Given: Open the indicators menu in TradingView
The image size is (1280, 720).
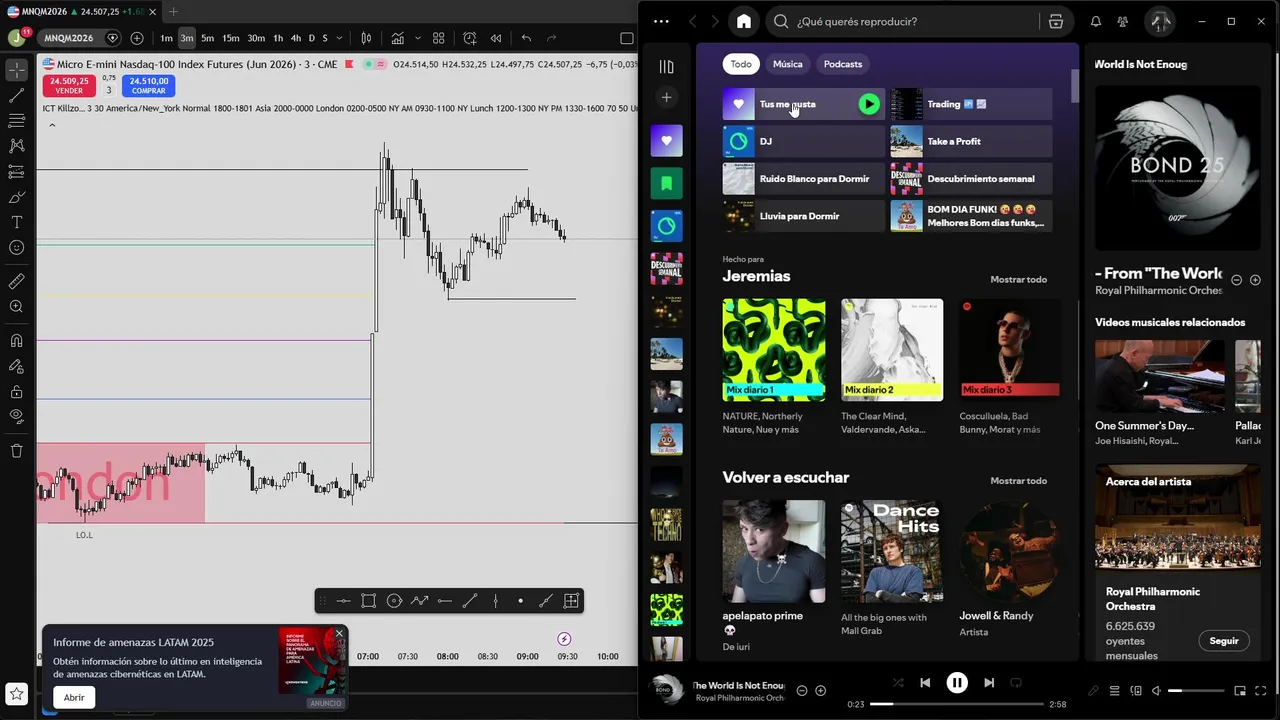Looking at the screenshot, I should point(398,38).
